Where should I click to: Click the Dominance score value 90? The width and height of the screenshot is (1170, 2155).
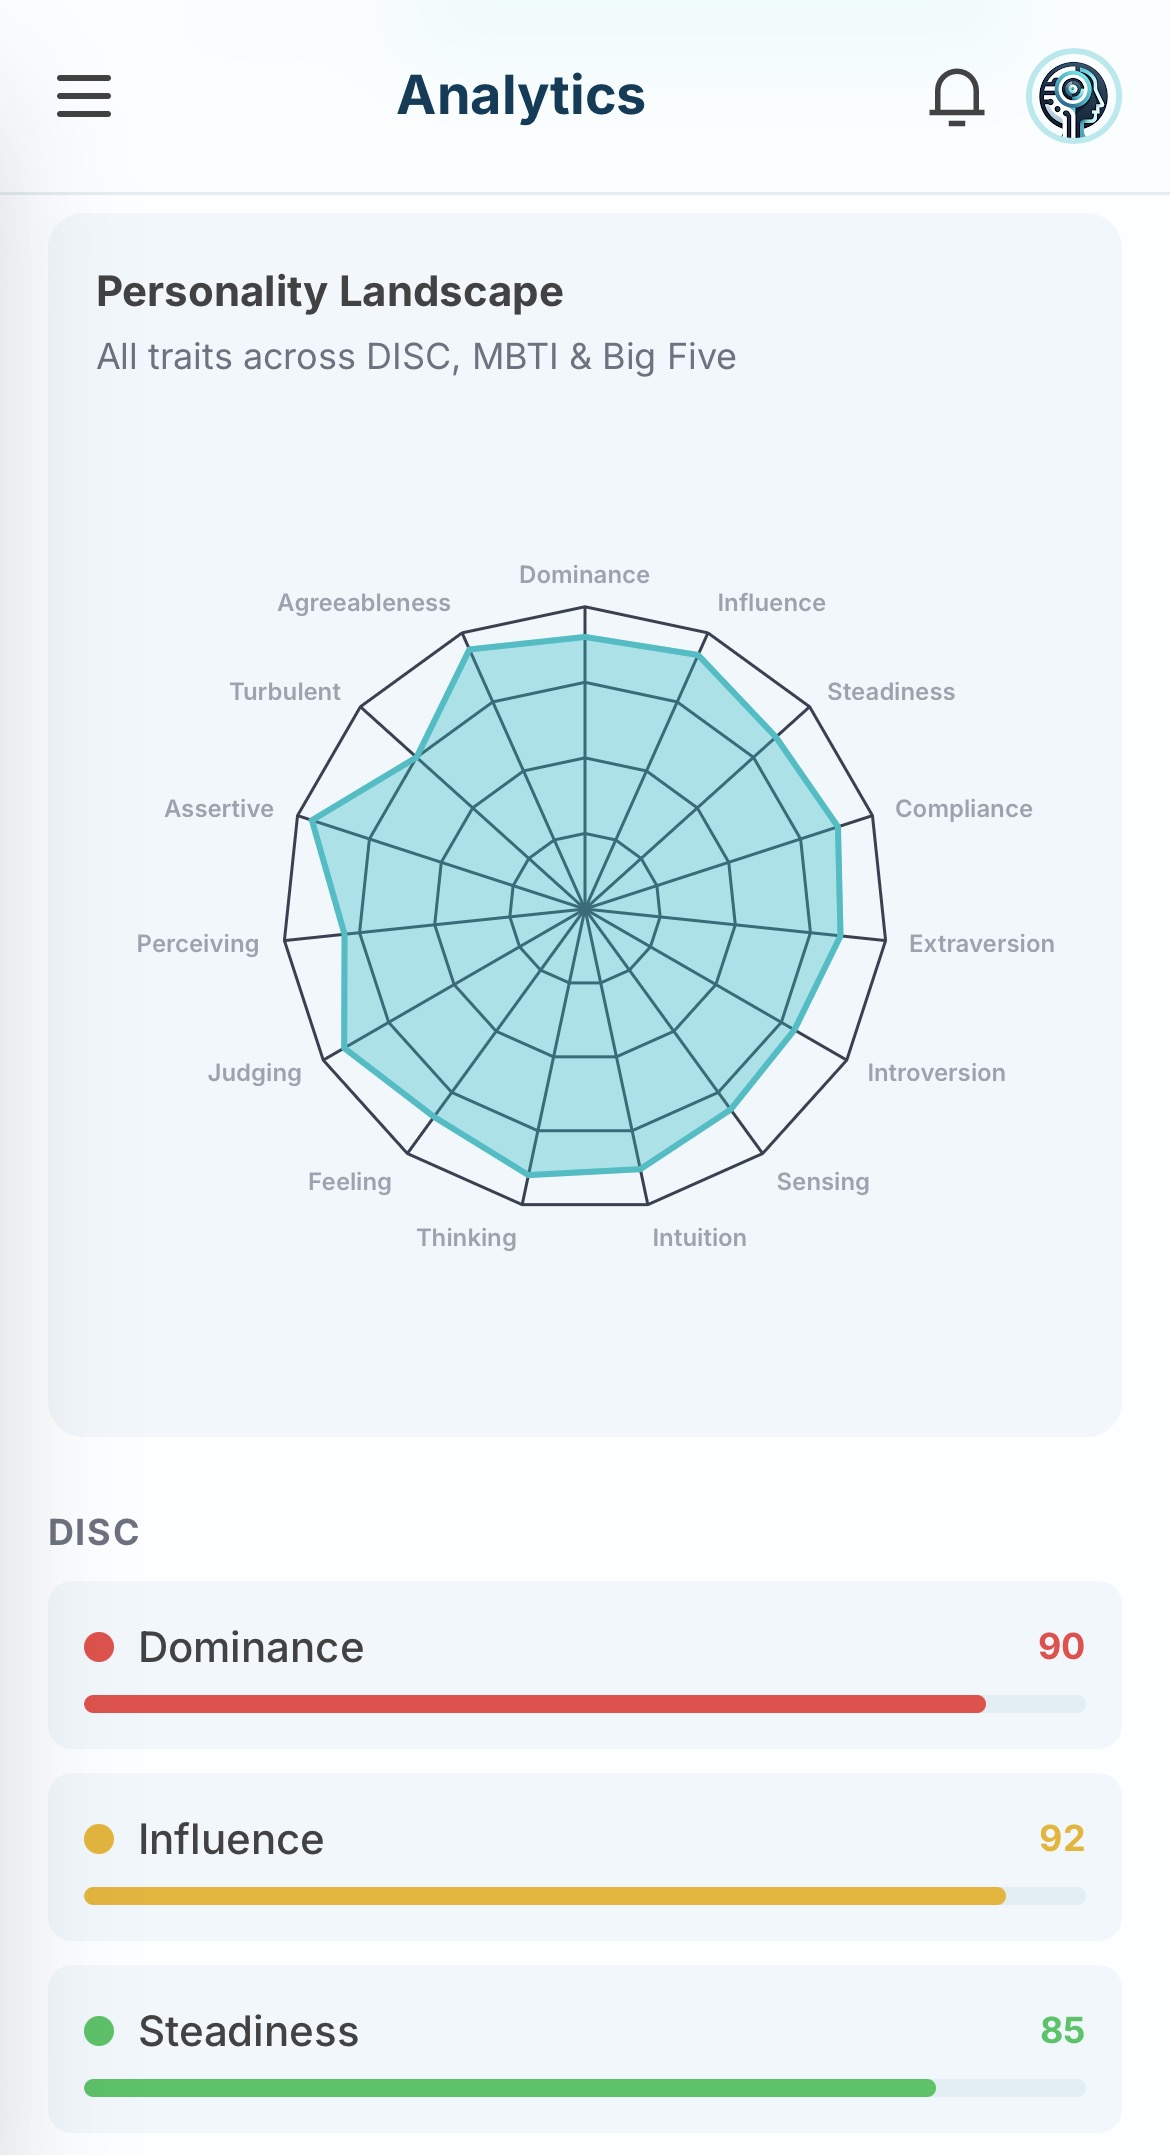1062,1646
